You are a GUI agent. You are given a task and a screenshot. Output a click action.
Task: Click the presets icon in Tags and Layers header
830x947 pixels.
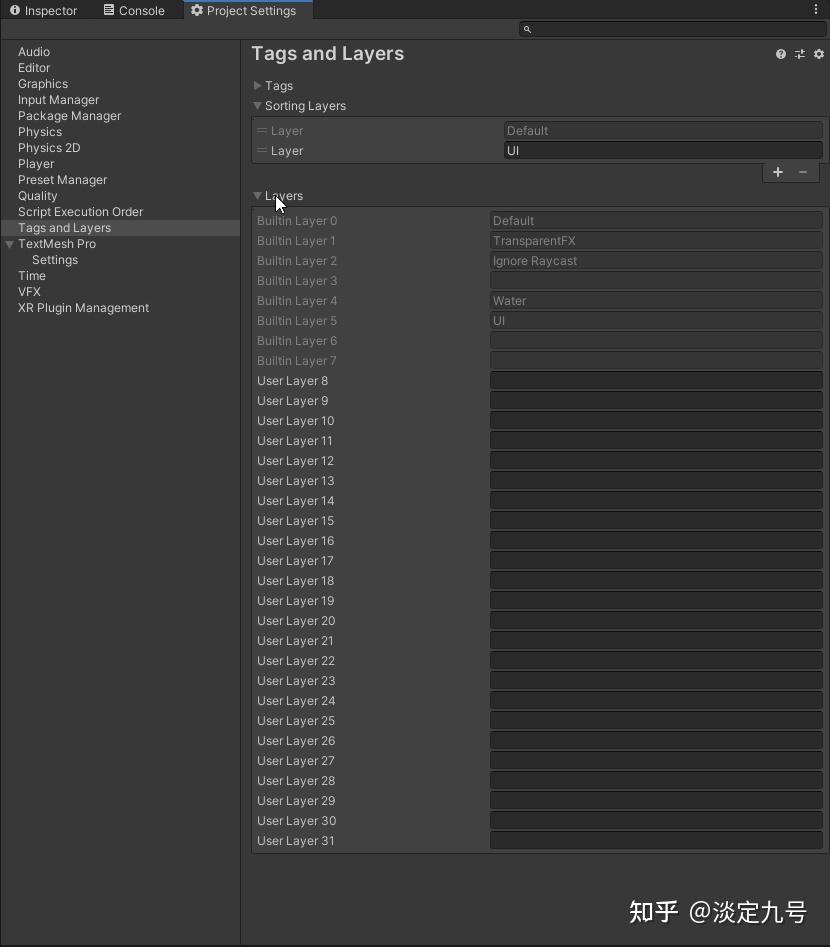pos(800,54)
